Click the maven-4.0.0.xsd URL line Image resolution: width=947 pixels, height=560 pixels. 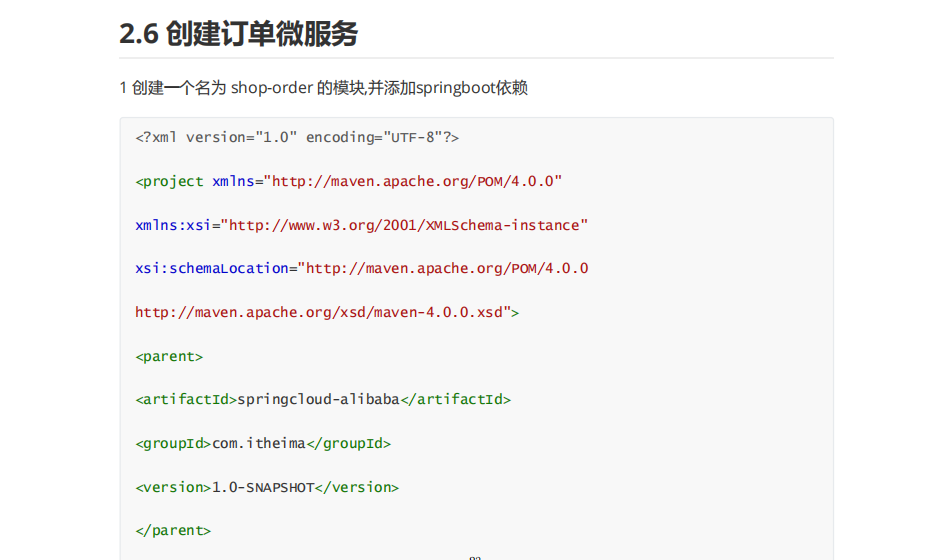(x=327, y=312)
